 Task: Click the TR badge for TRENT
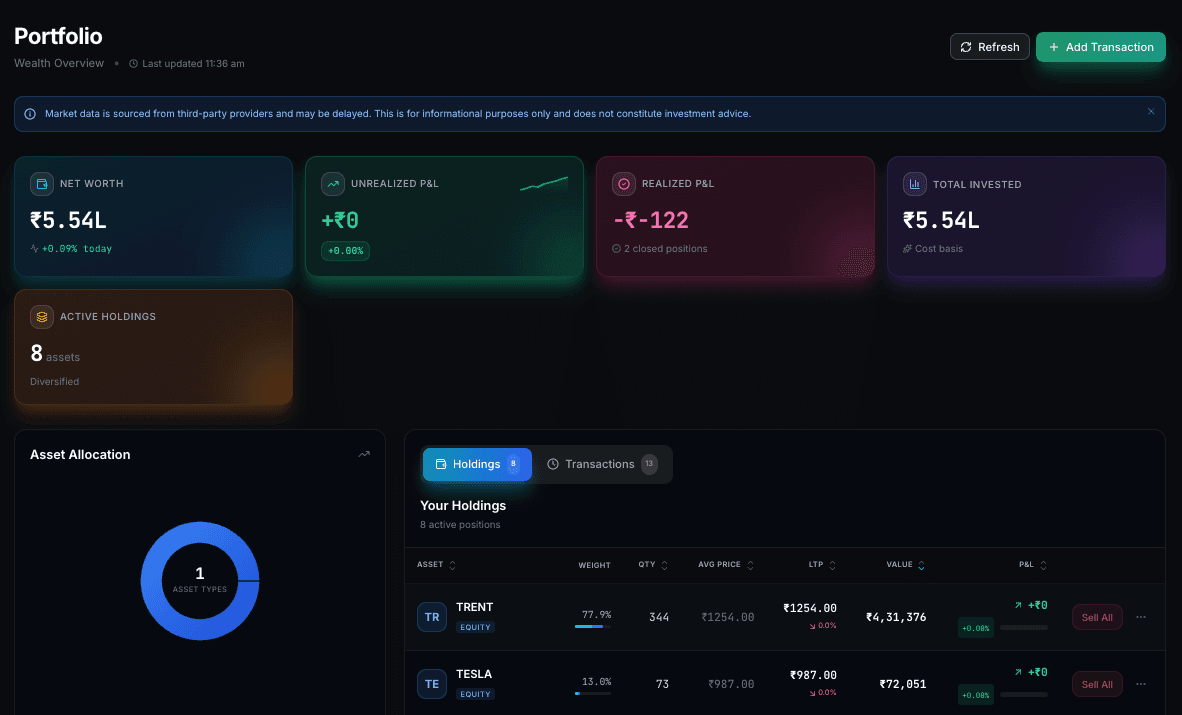pos(431,617)
